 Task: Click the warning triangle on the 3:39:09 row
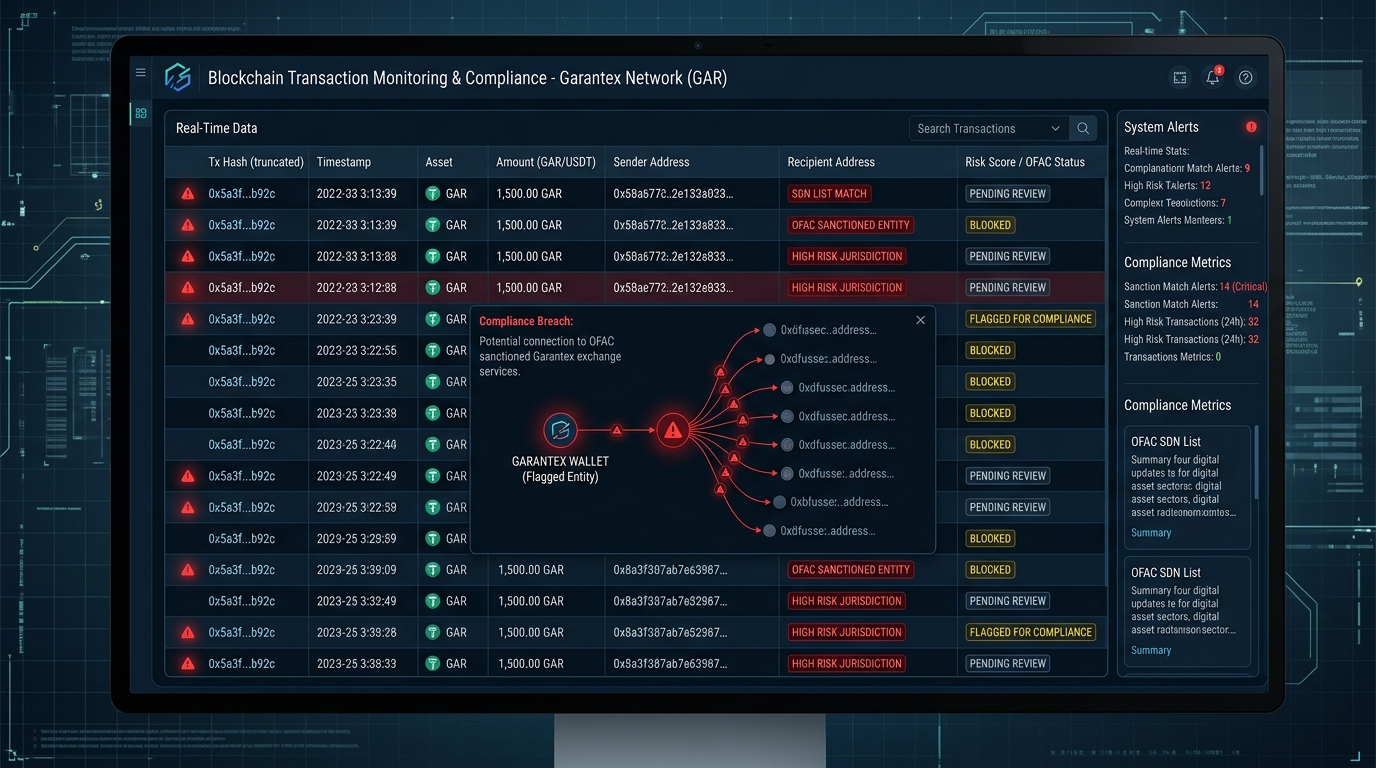click(x=187, y=570)
